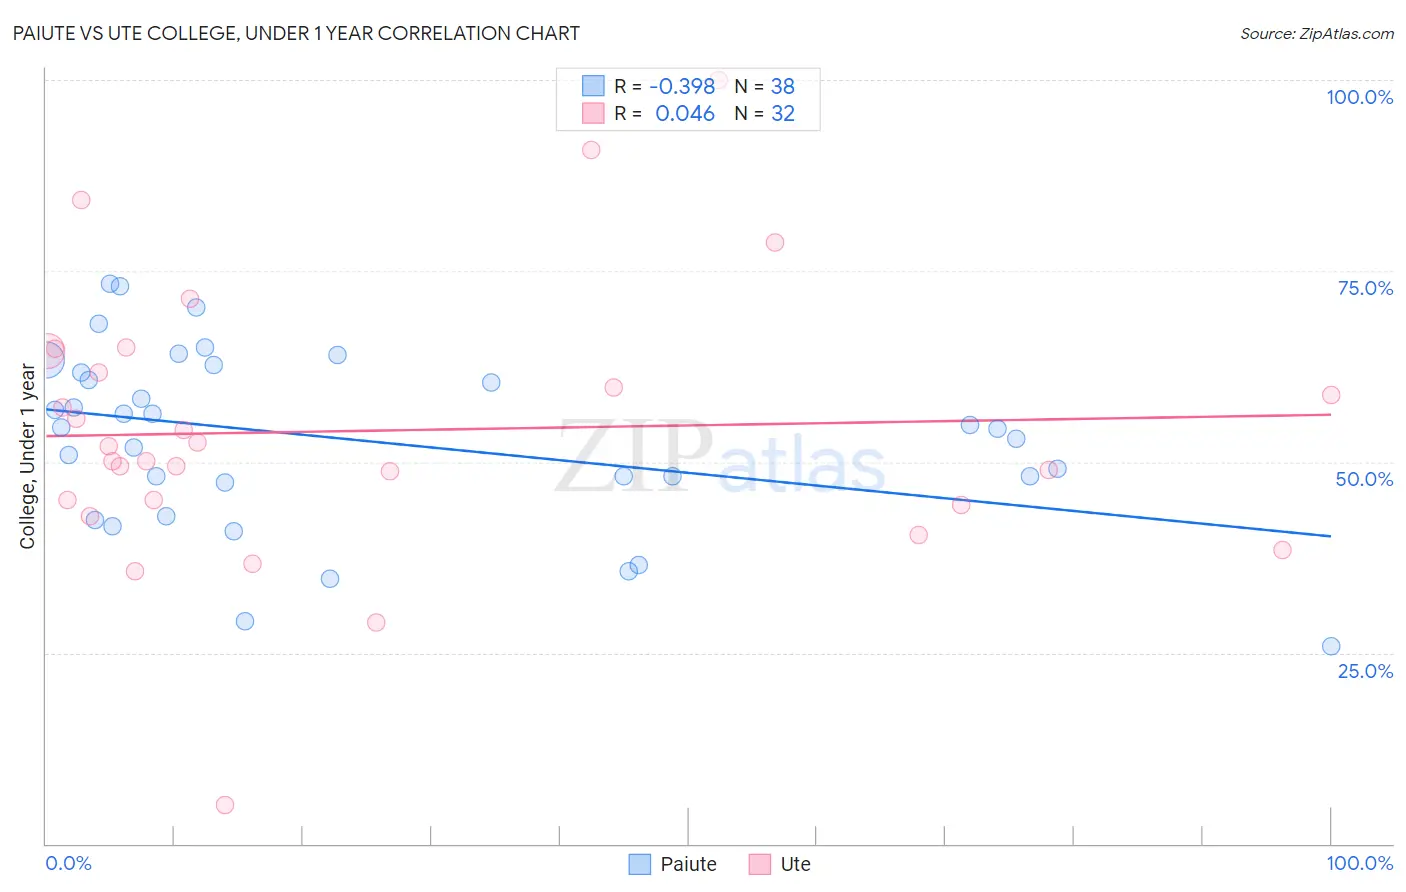Click the pink Ute legend swatch
Image resolution: width=1406 pixels, height=892 pixels.
click(x=760, y=864)
